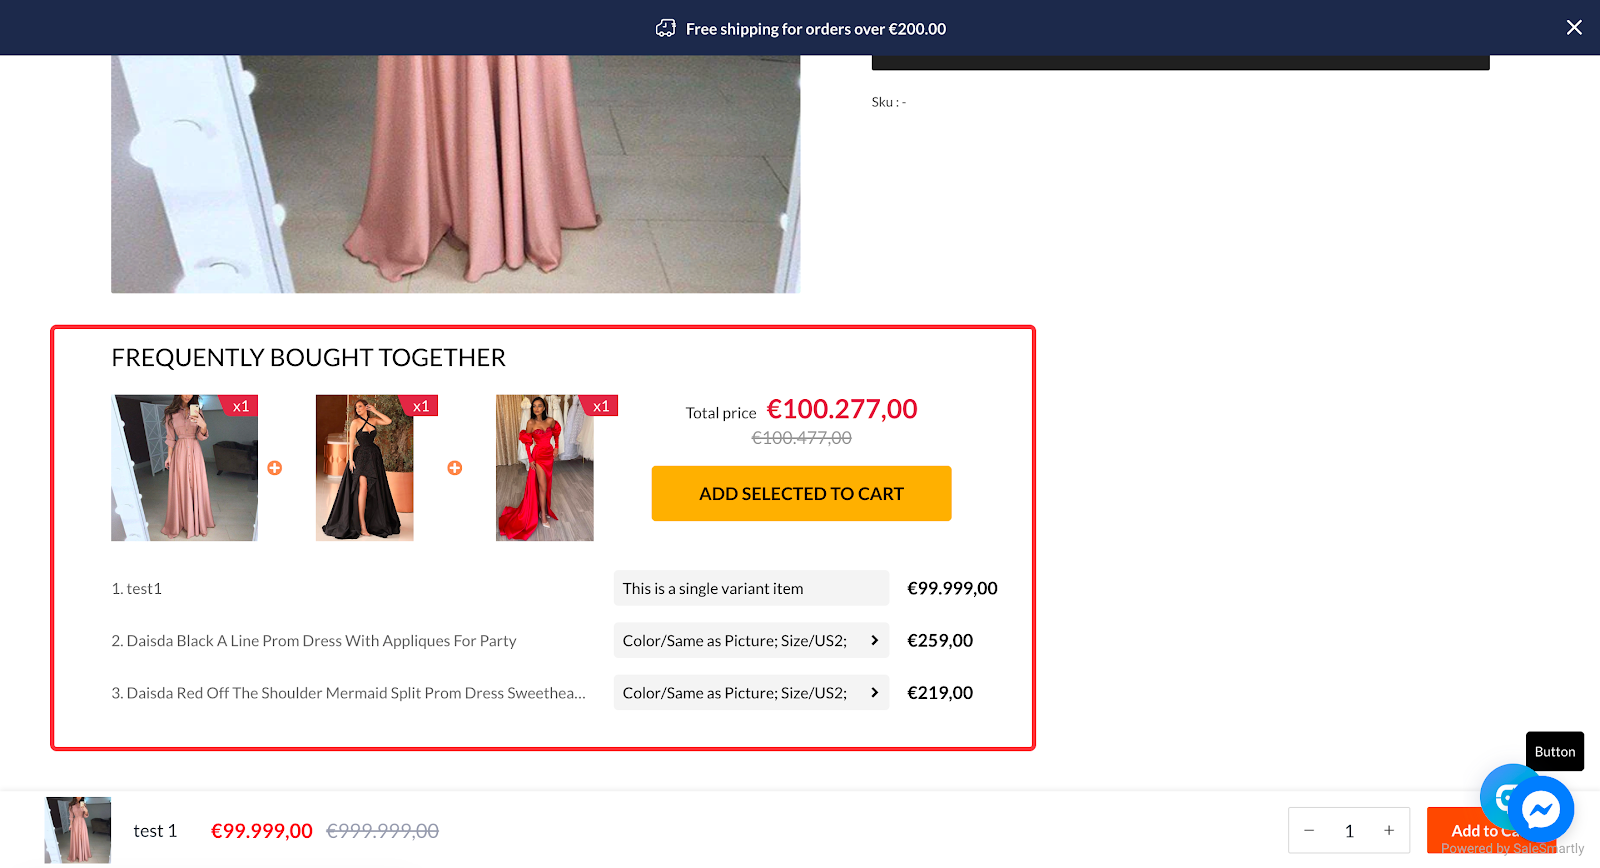Click the single variant item selector for test1
Image resolution: width=1600 pixels, height=868 pixels.
point(751,589)
